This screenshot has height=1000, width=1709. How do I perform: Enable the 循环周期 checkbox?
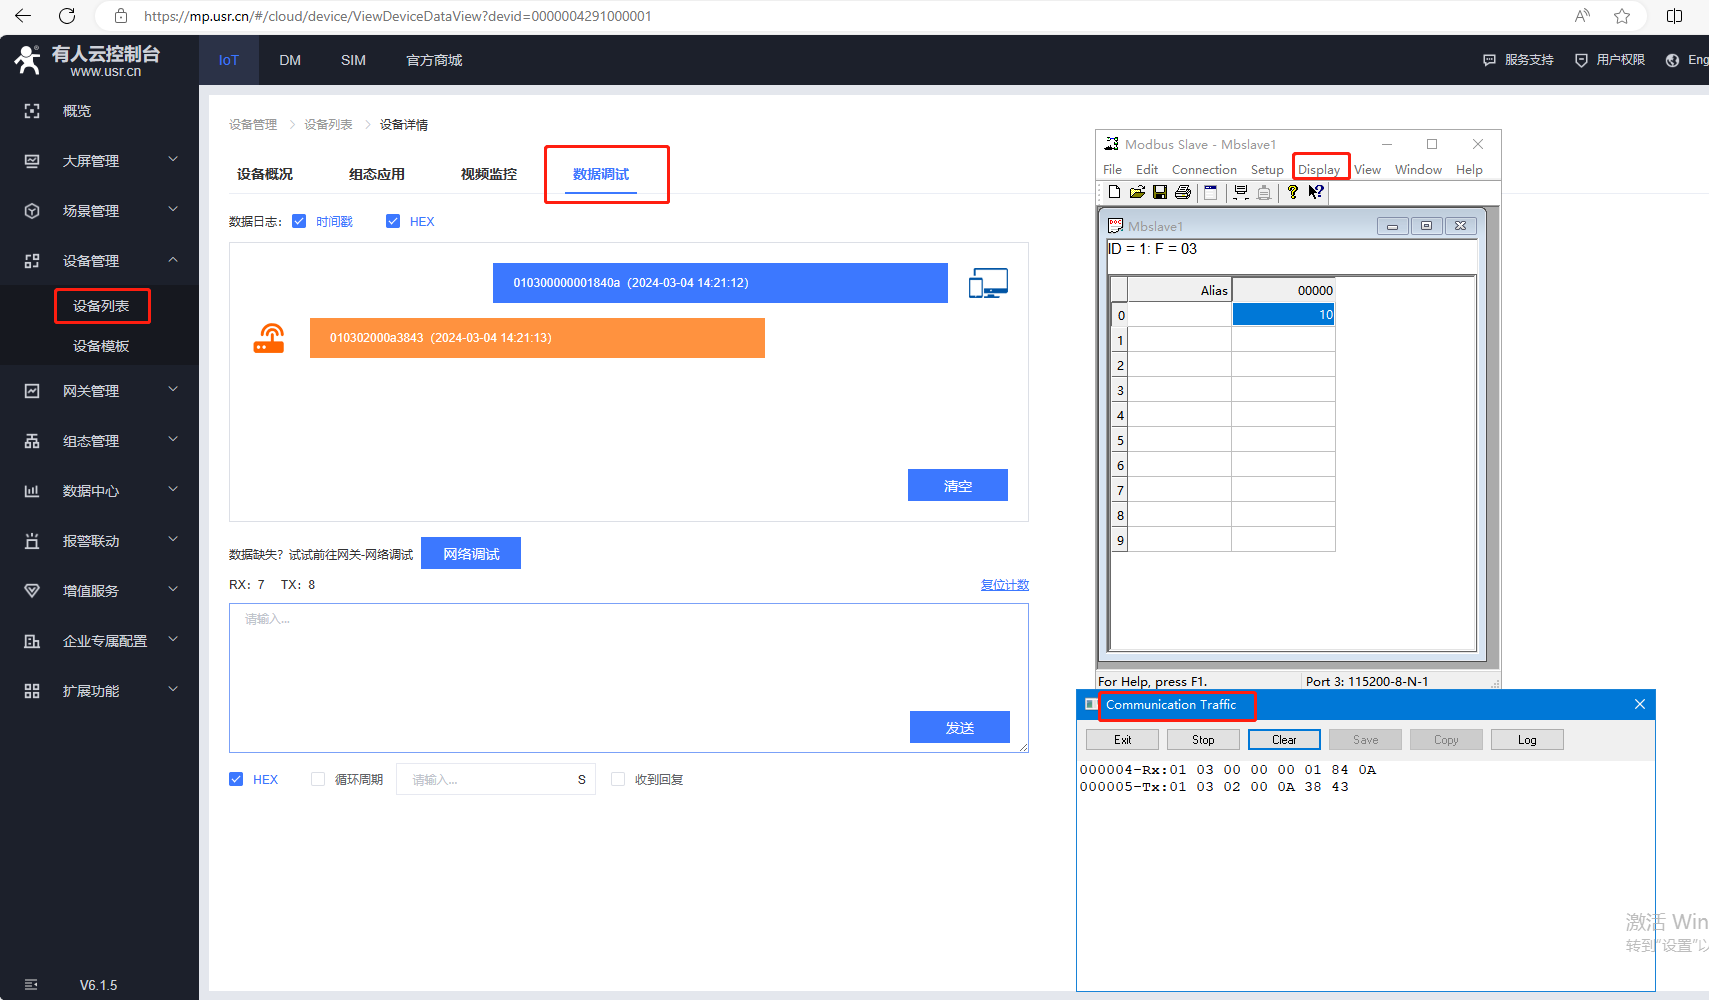click(318, 779)
